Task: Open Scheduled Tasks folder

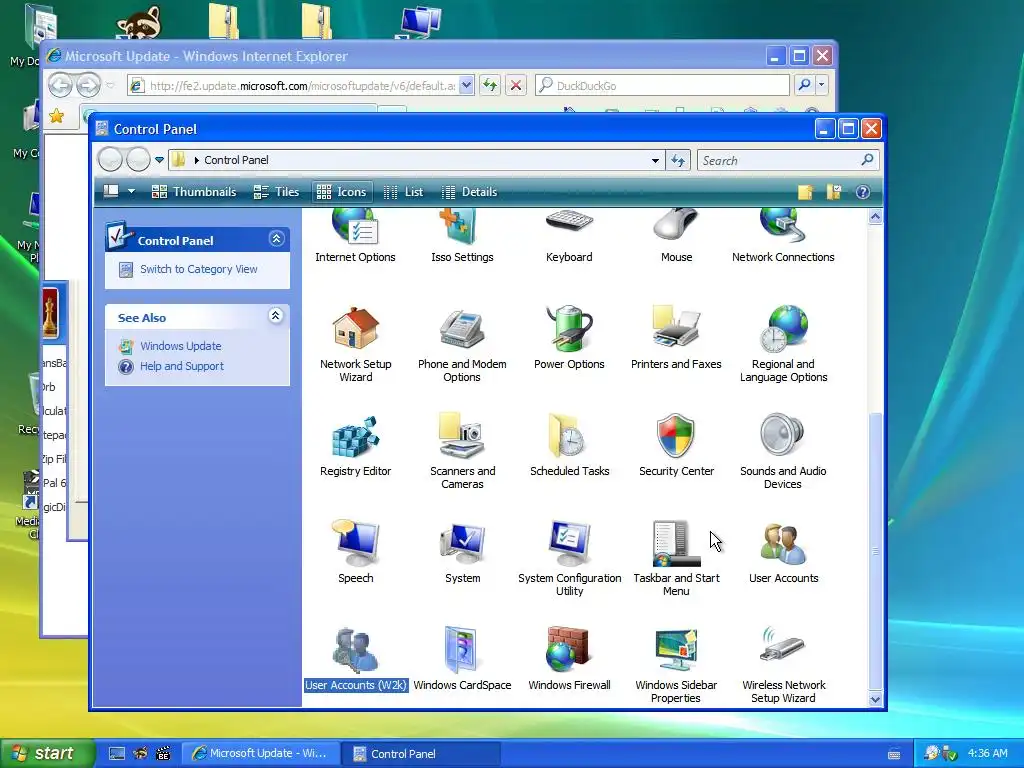Action: (x=569, y=445)
